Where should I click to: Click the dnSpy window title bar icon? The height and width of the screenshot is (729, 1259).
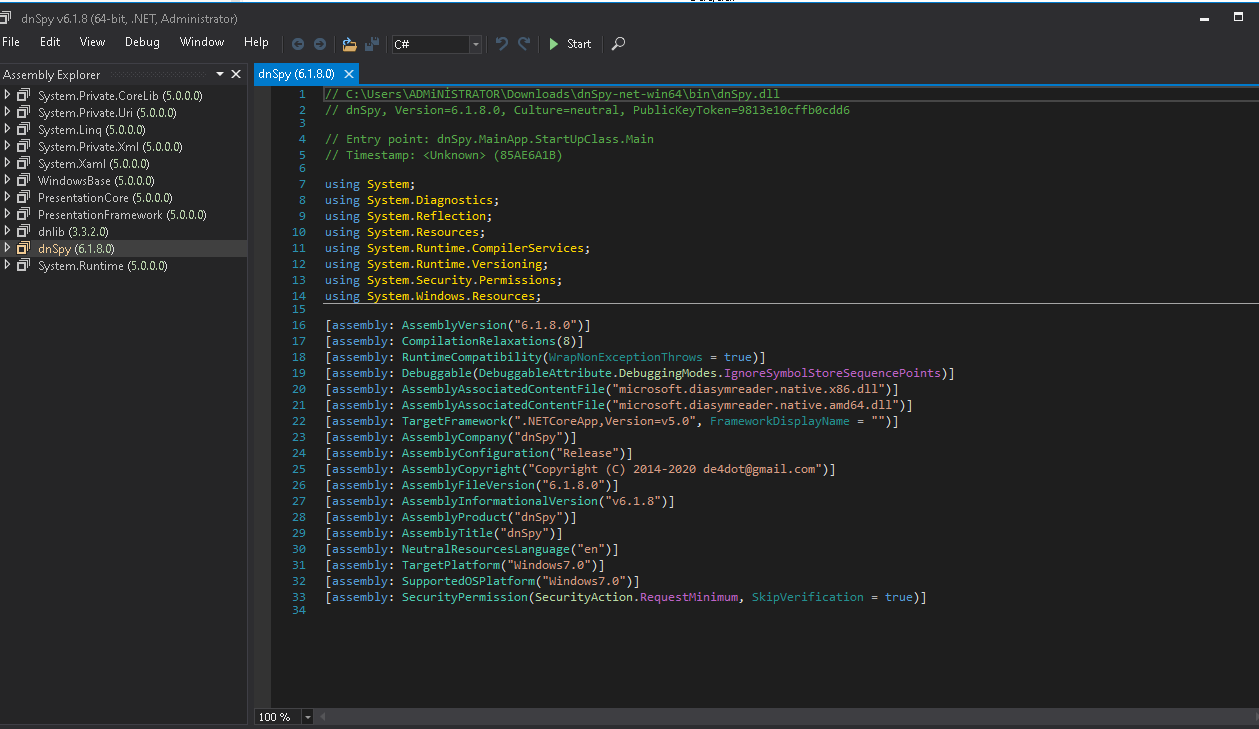click(x=5, y=18)
